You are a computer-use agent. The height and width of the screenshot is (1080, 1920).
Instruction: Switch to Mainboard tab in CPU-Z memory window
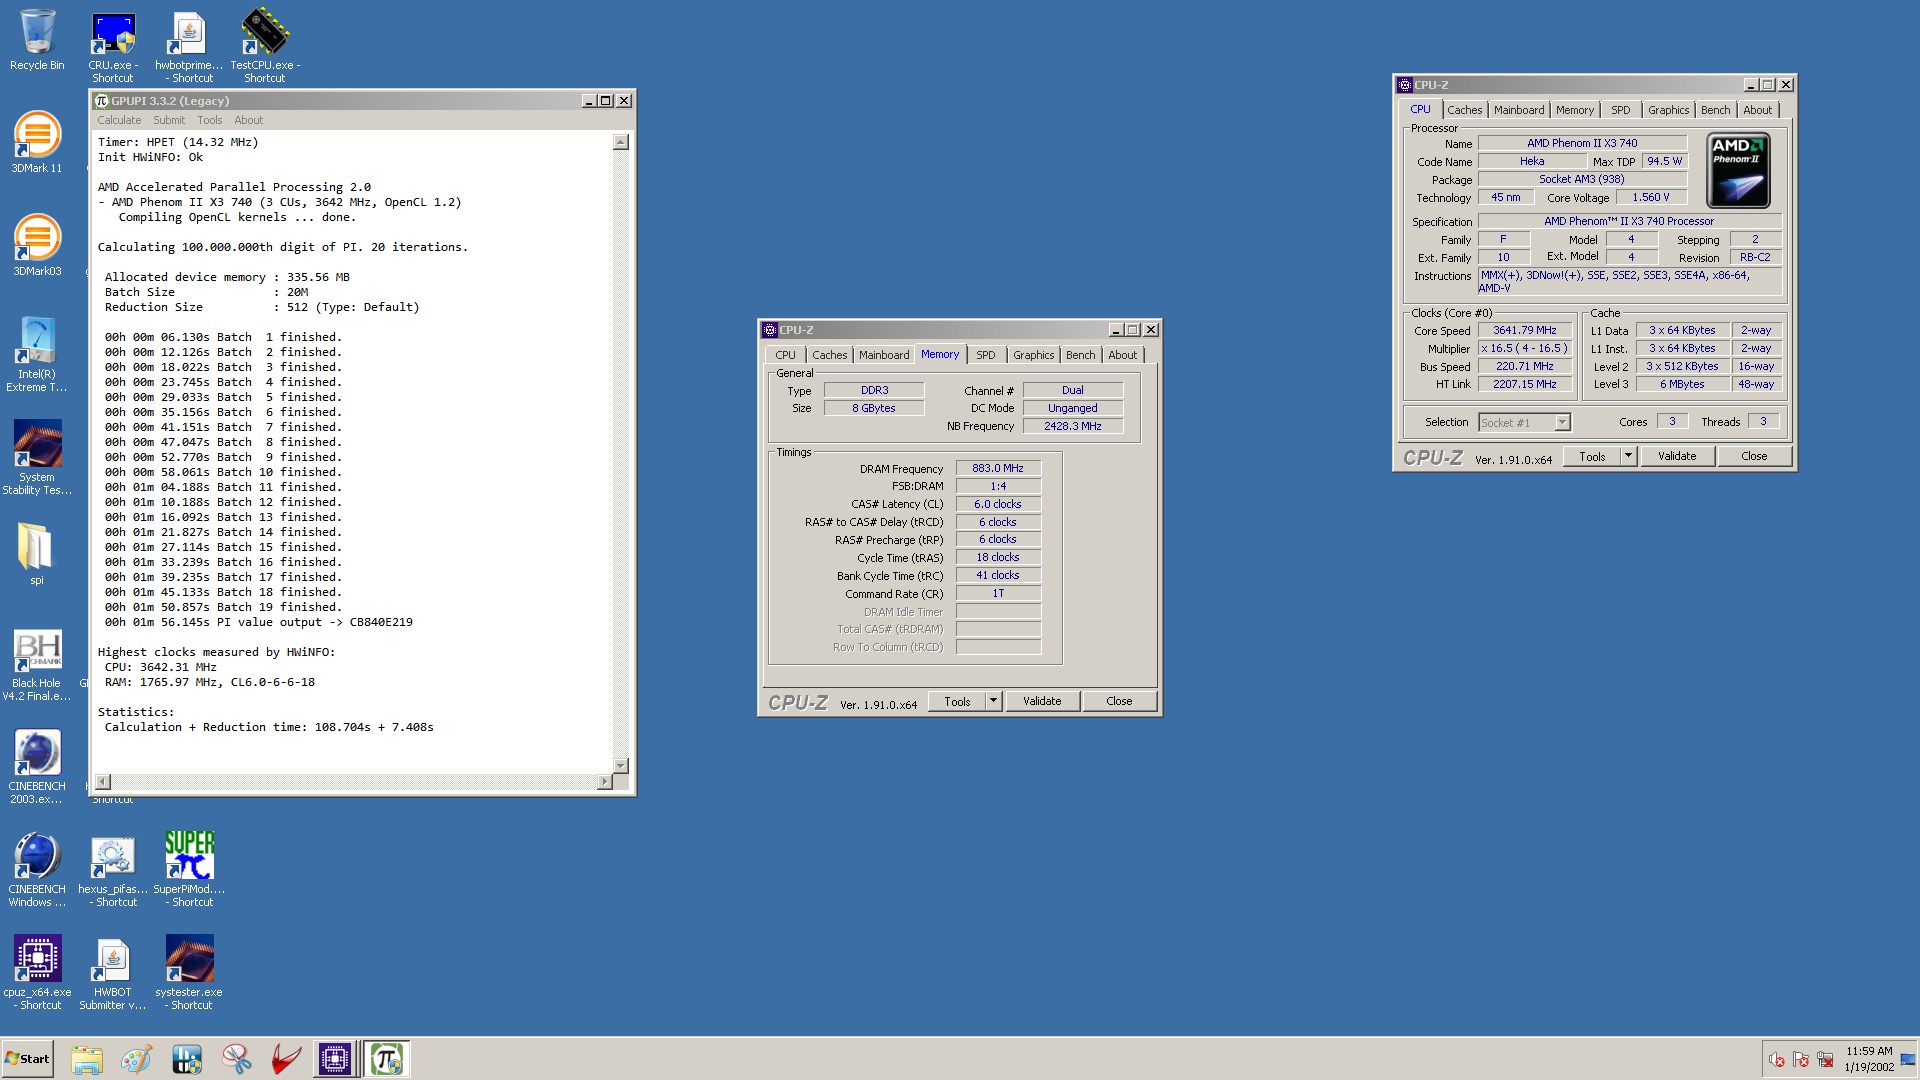(x=884, y=355)
